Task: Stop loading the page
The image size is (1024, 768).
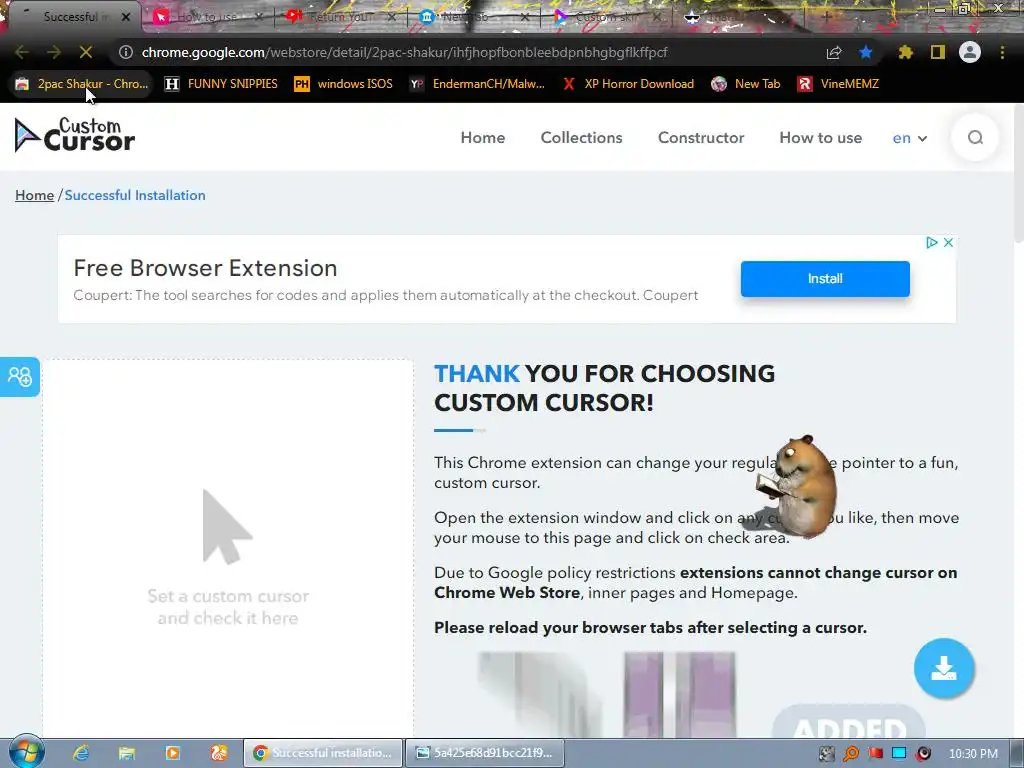Action: coord(86,52)
